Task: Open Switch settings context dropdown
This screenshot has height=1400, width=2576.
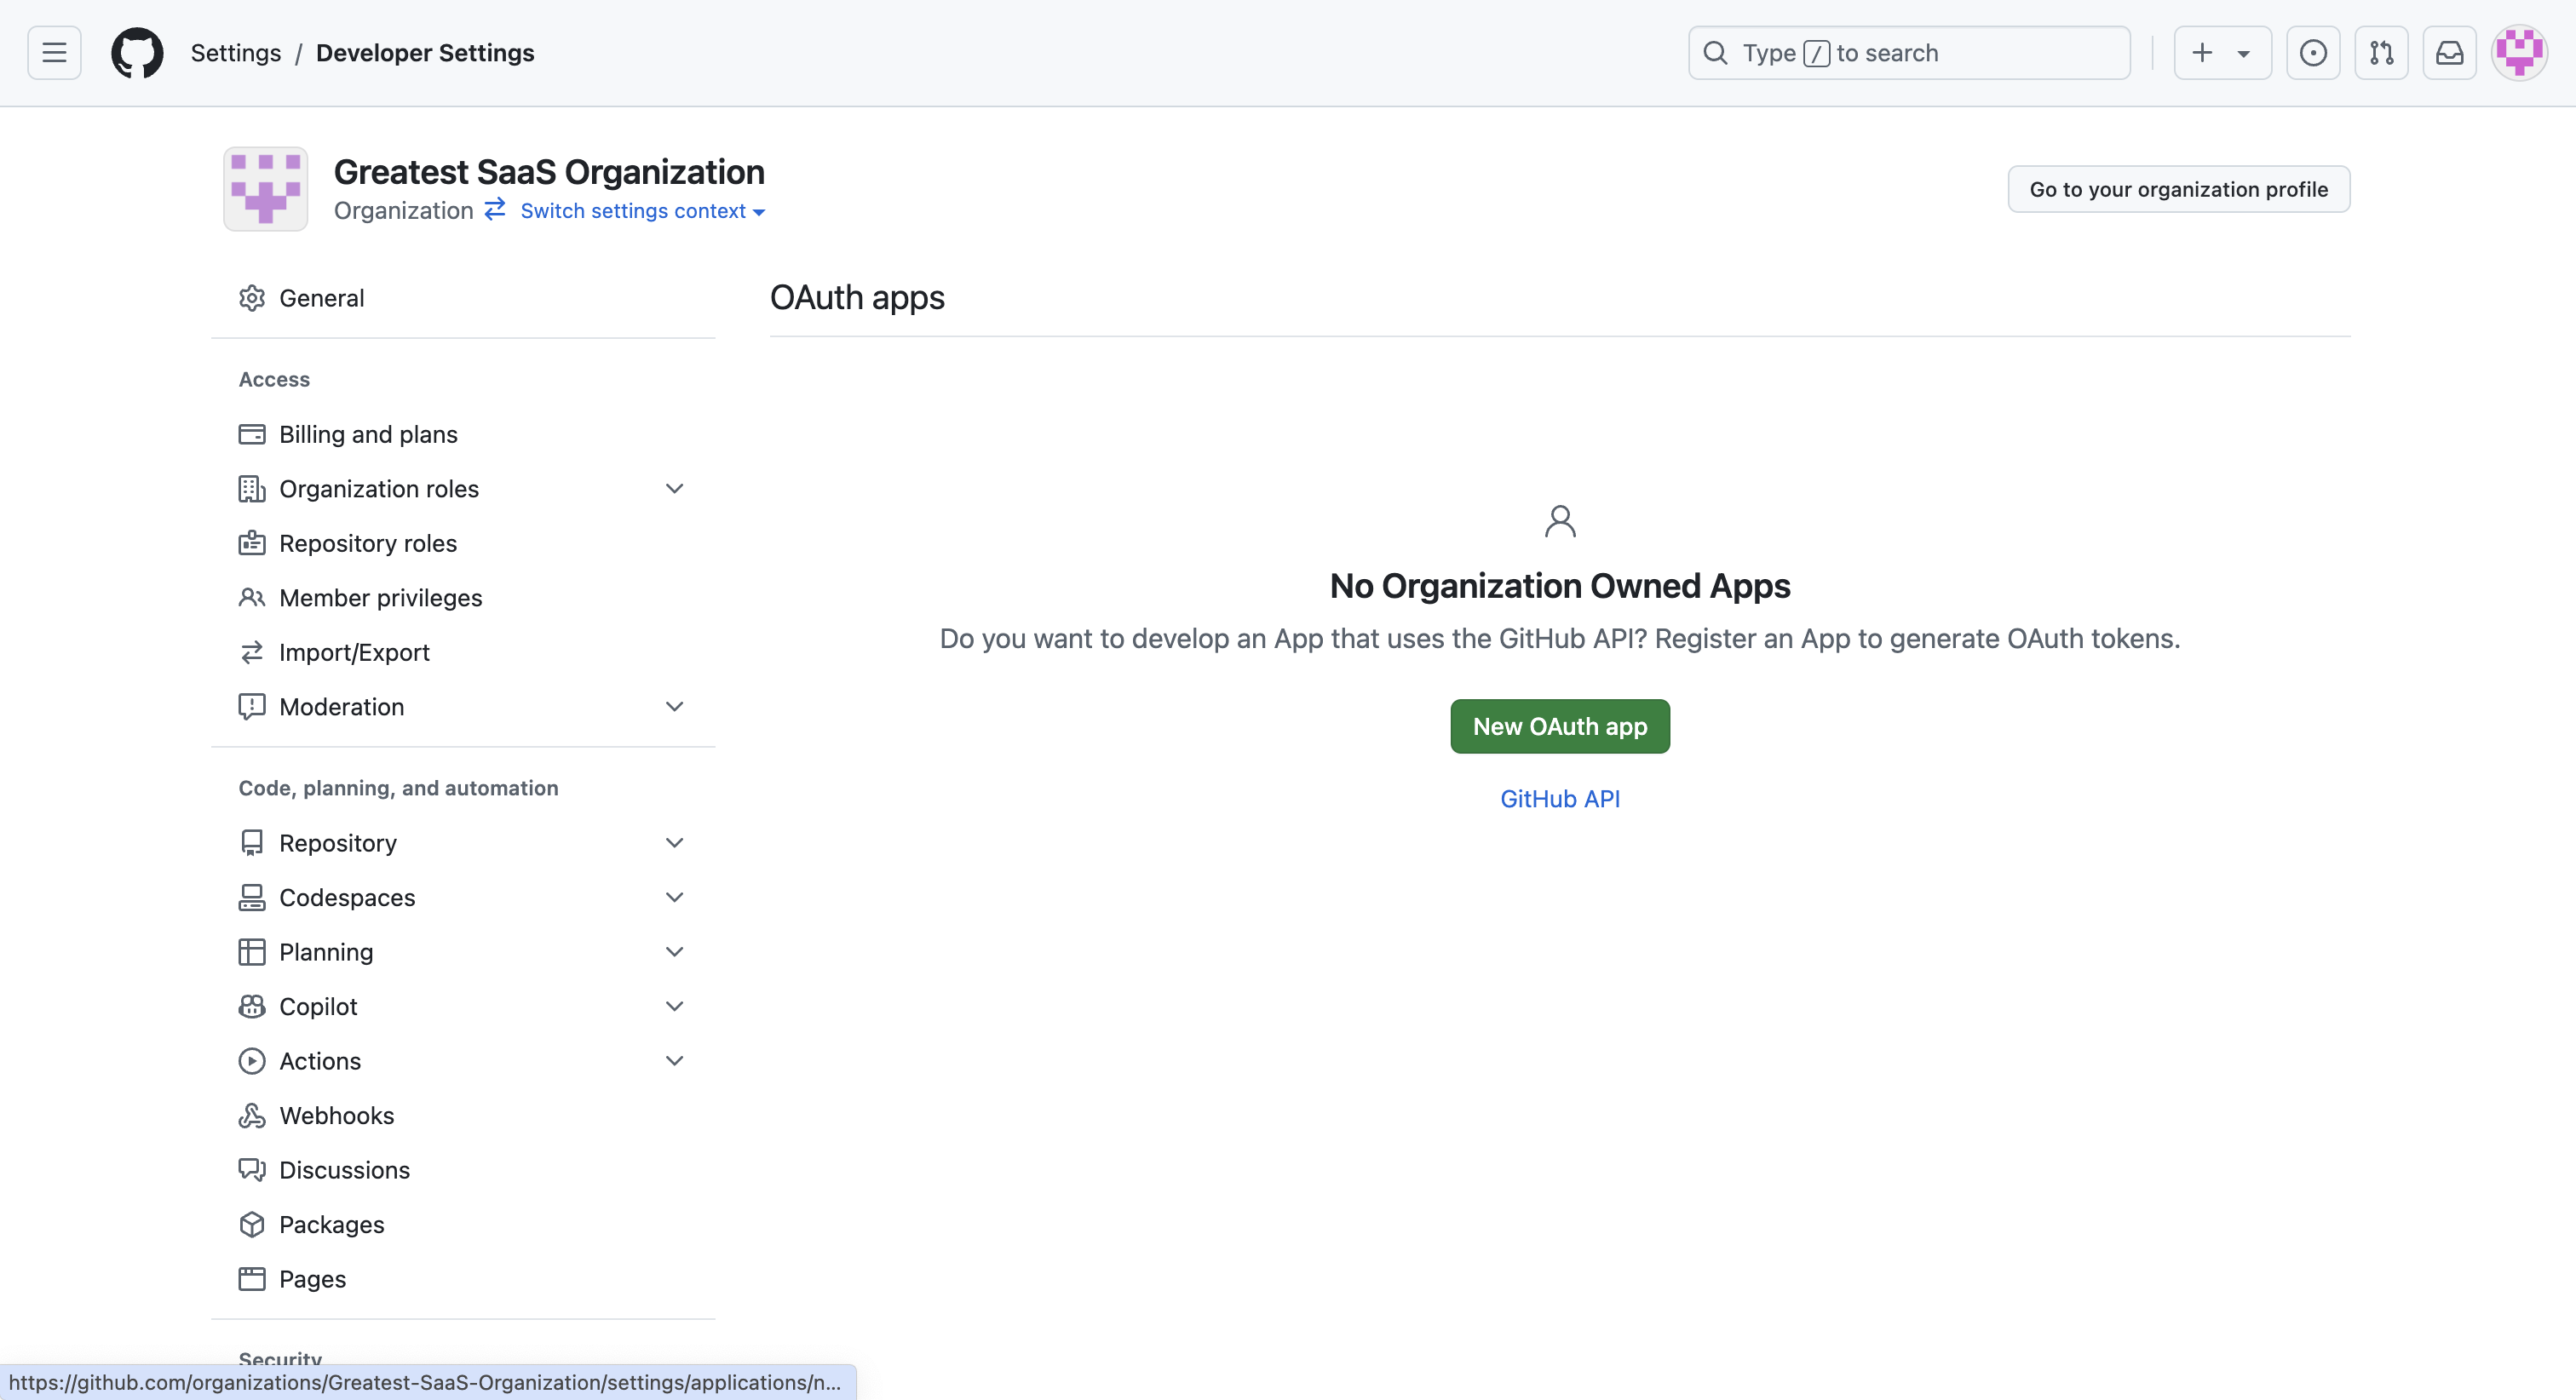Action: pos(642,211)
